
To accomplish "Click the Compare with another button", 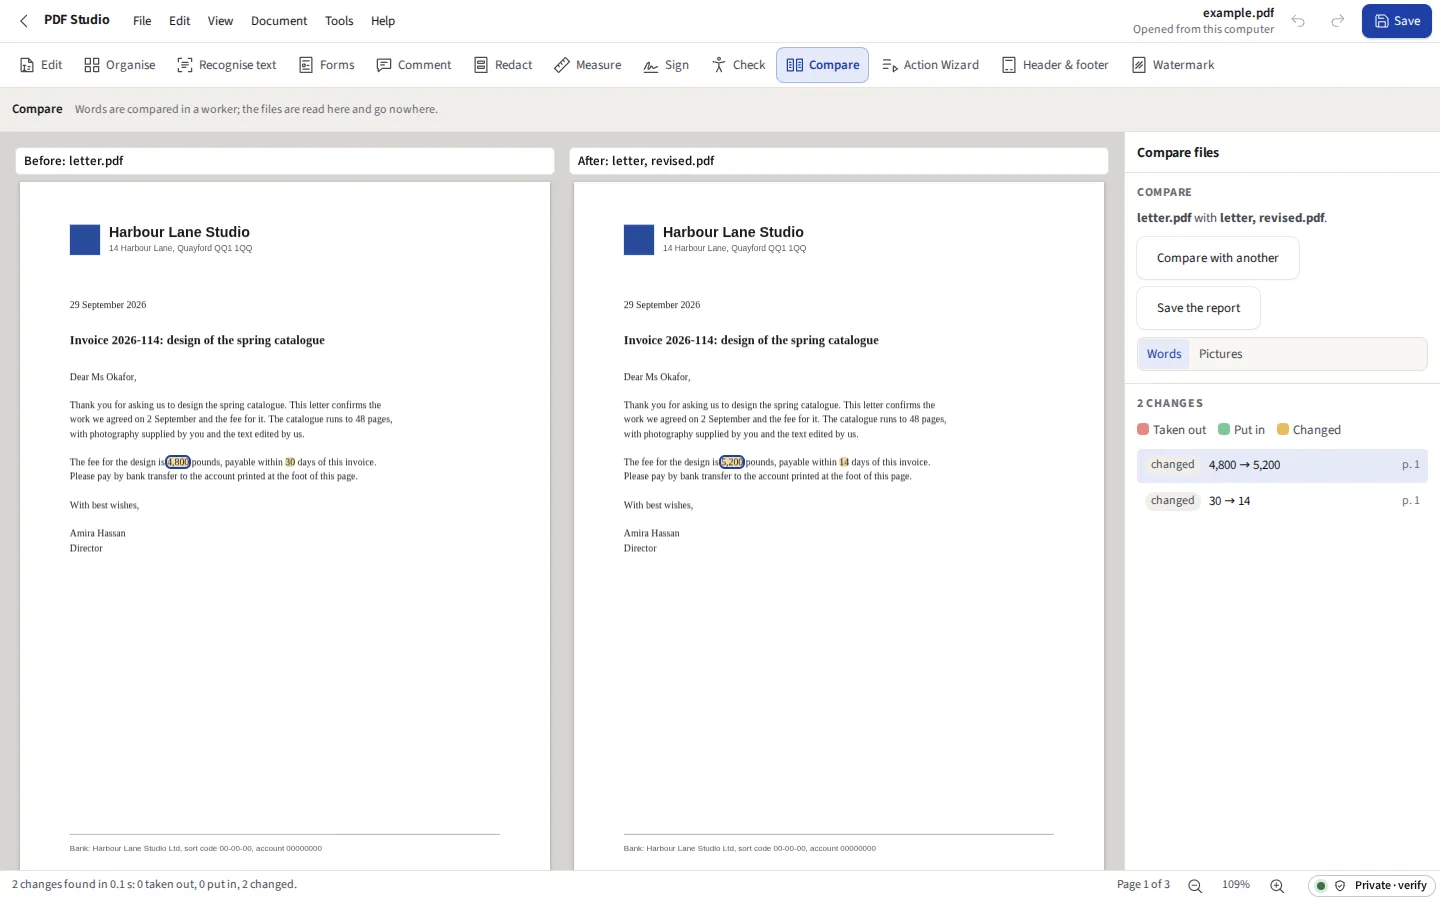I will pos(1218,258).
